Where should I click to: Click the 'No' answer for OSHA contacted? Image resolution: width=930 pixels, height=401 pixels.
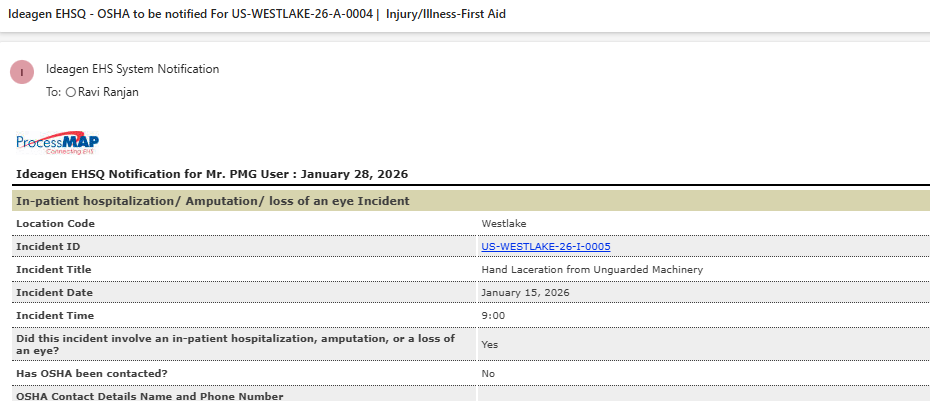[x=488, y=374]
